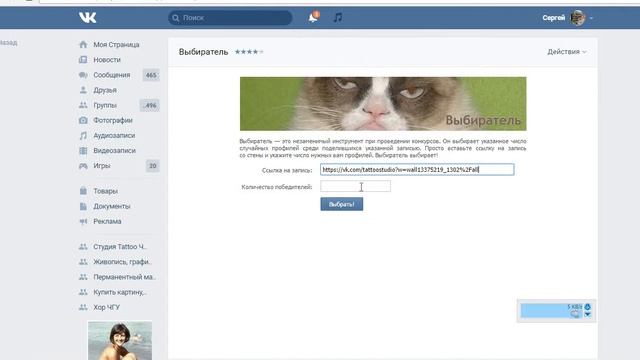Open Друзья menu item

(x=105, y=90)
